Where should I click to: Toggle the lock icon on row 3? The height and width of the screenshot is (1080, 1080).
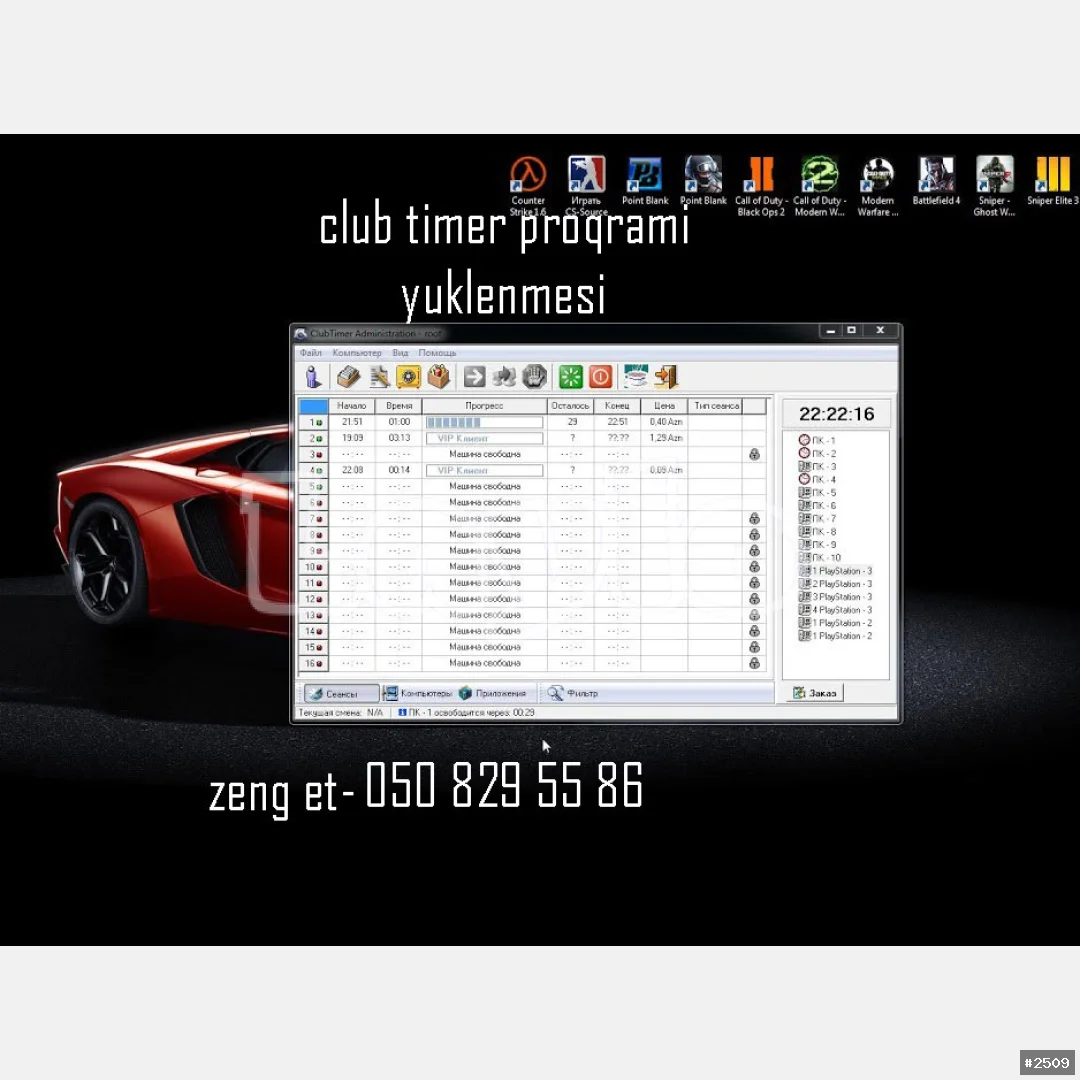(x=754, y=454)
